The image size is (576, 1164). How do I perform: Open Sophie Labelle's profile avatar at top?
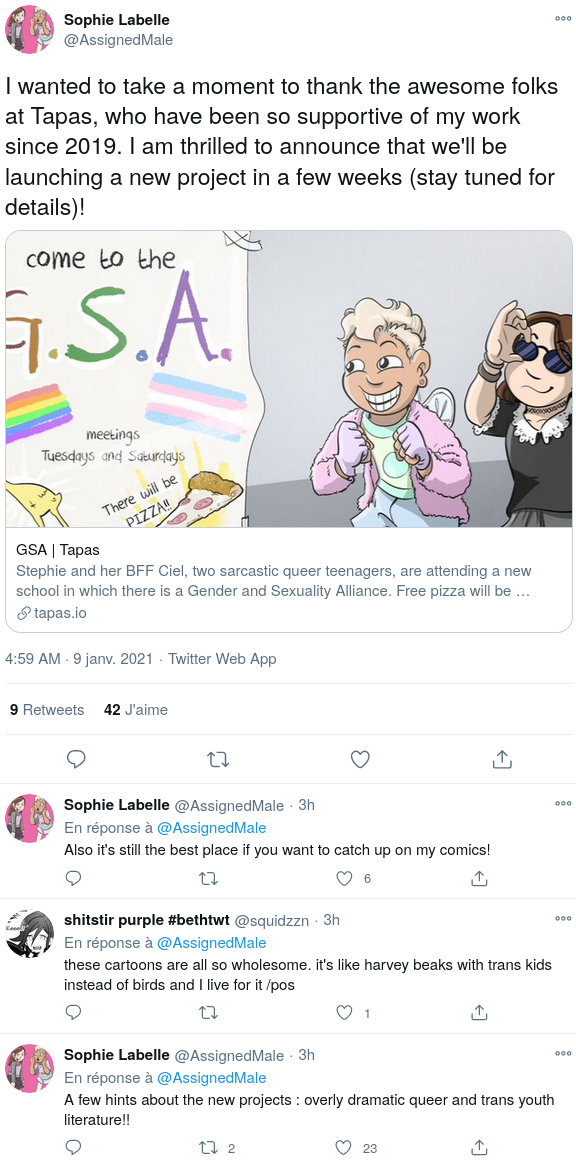pyautogui.click(x=30, y=29)
